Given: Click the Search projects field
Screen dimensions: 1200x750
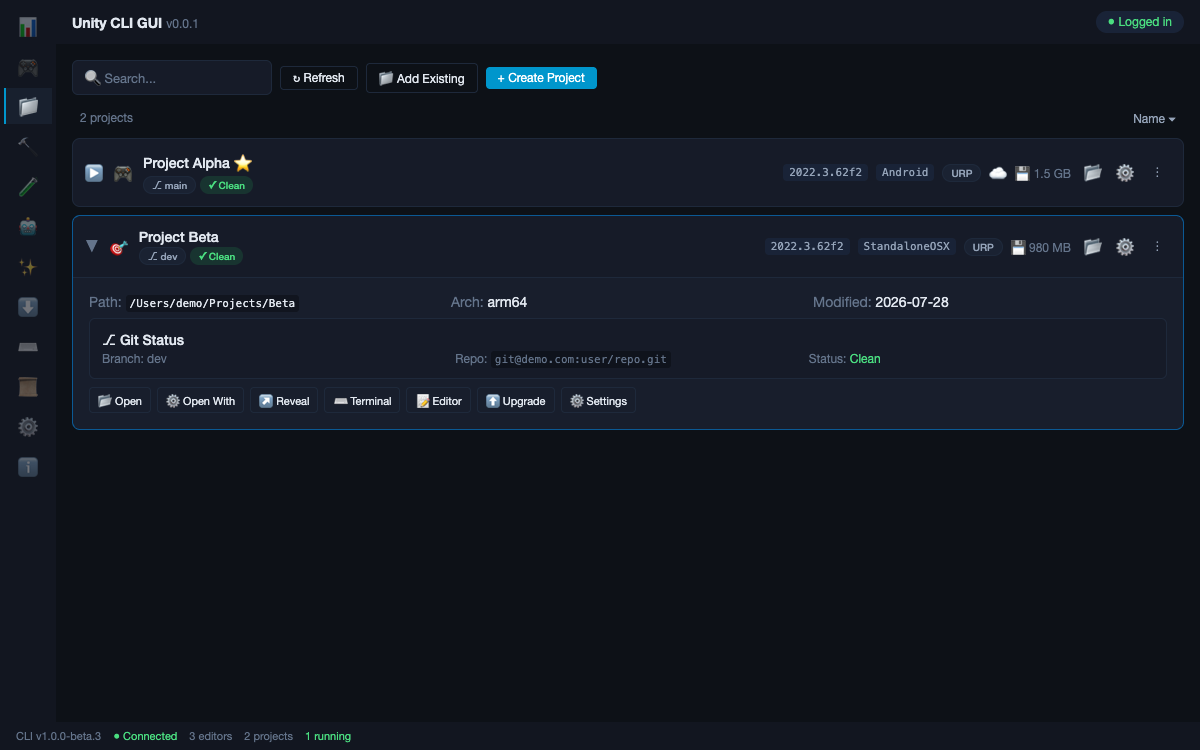Looking at the screenshot, I should 172,78.
